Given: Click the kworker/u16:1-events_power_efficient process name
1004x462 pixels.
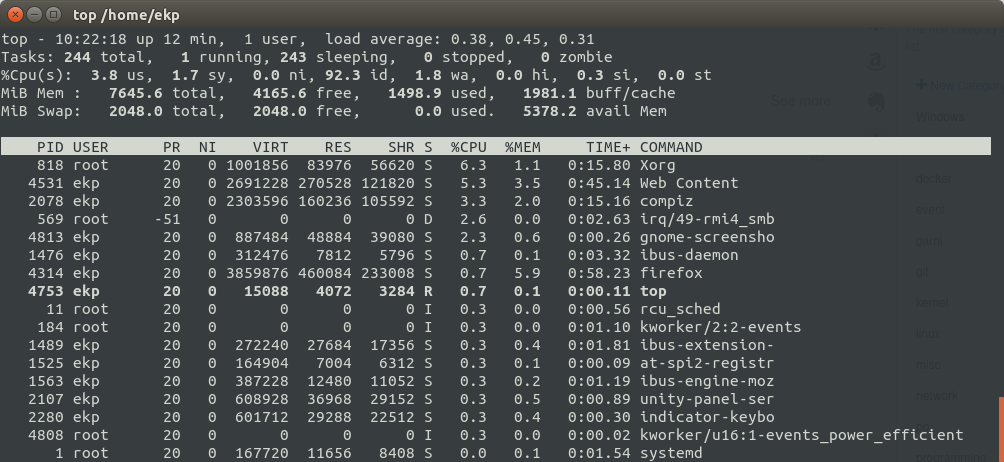Looking at the screenshot, I should [x=802, y=434].
